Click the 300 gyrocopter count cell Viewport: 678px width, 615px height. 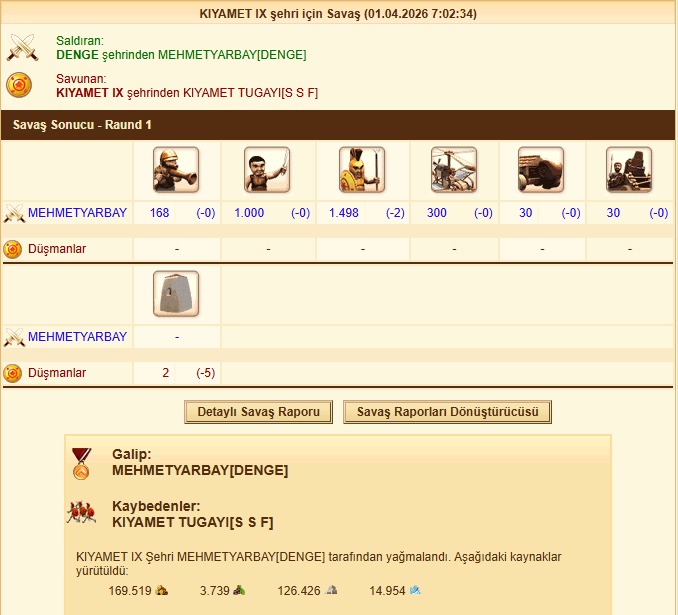[x=437, y=213]
